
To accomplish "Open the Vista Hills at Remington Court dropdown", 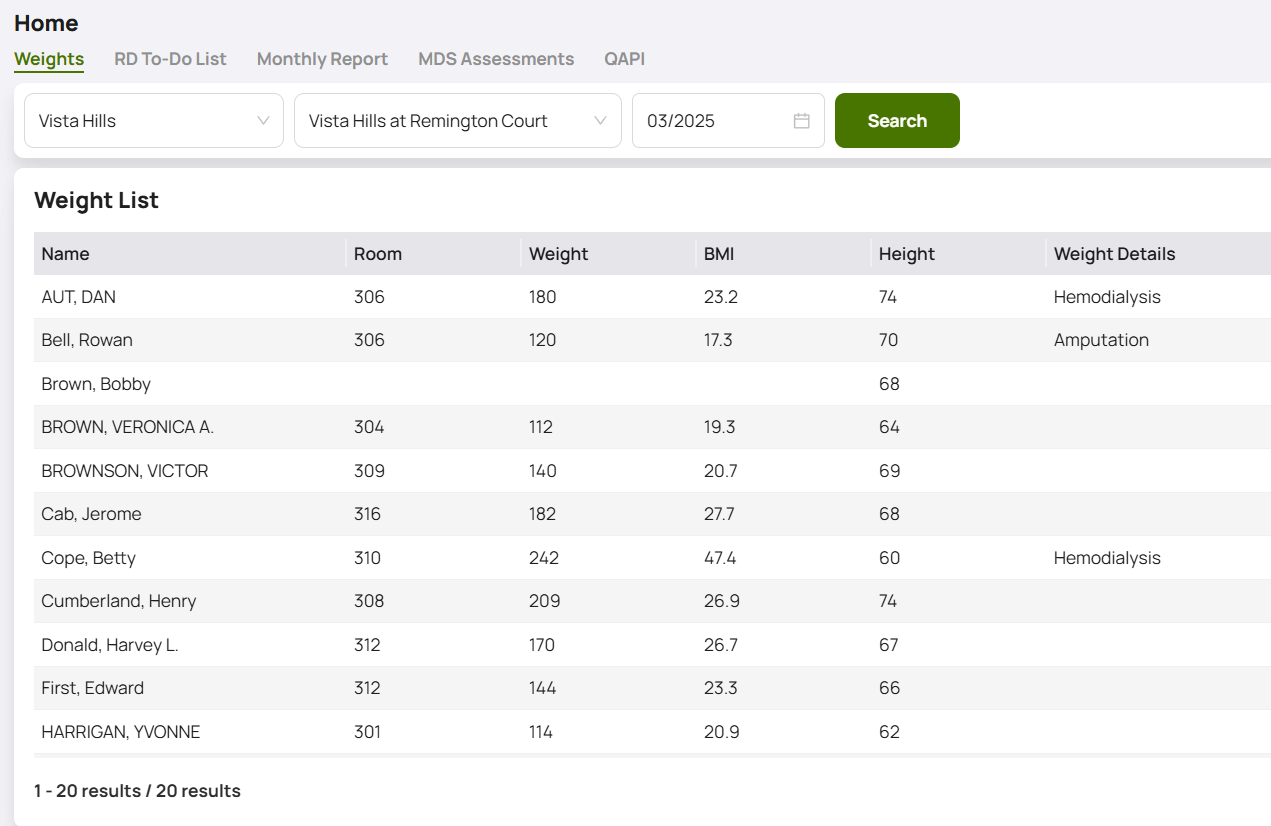I will (x=457, y=121).
